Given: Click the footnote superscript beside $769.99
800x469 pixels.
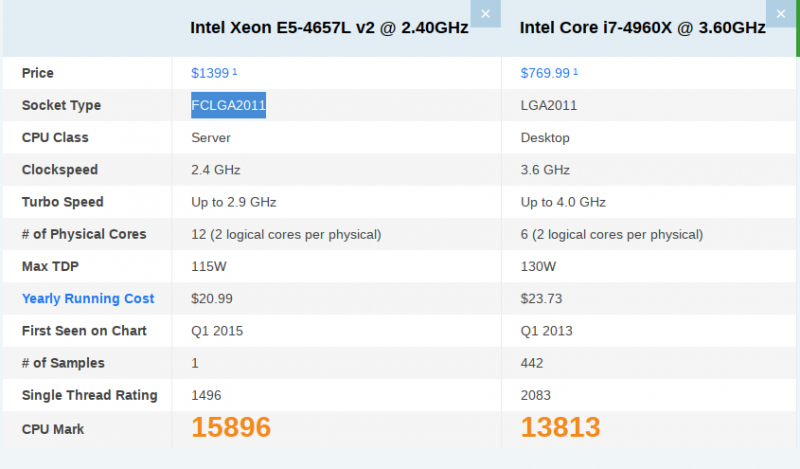Looking at the screenshot, I should (x=576, y=71).
